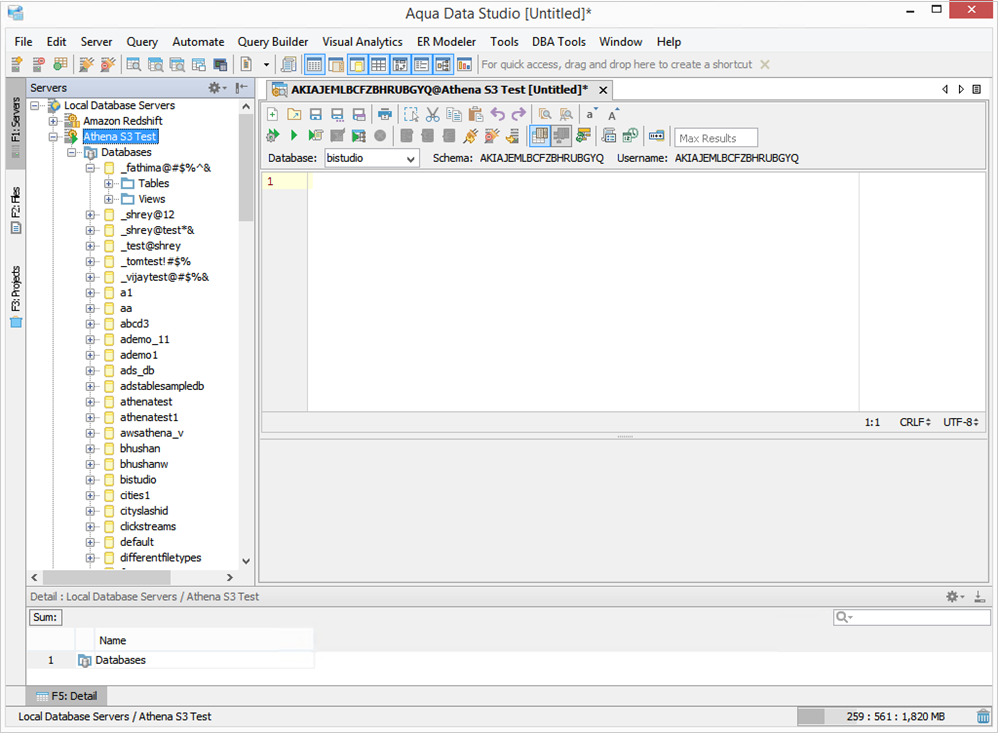The width and height of the screenshot is (998, 733).
Task: Click the gray Stop execution circle
Action: click(380, 135)
